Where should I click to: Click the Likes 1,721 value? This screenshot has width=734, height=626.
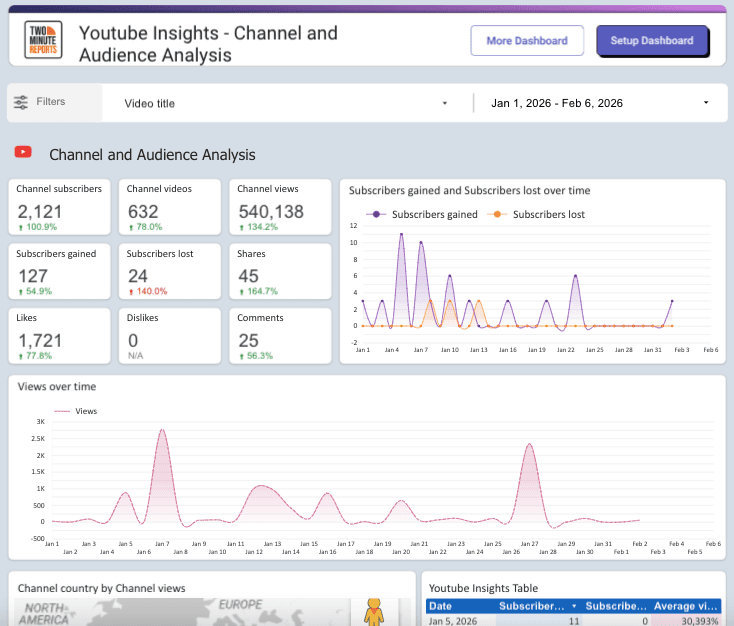click(x=40, y=340)
